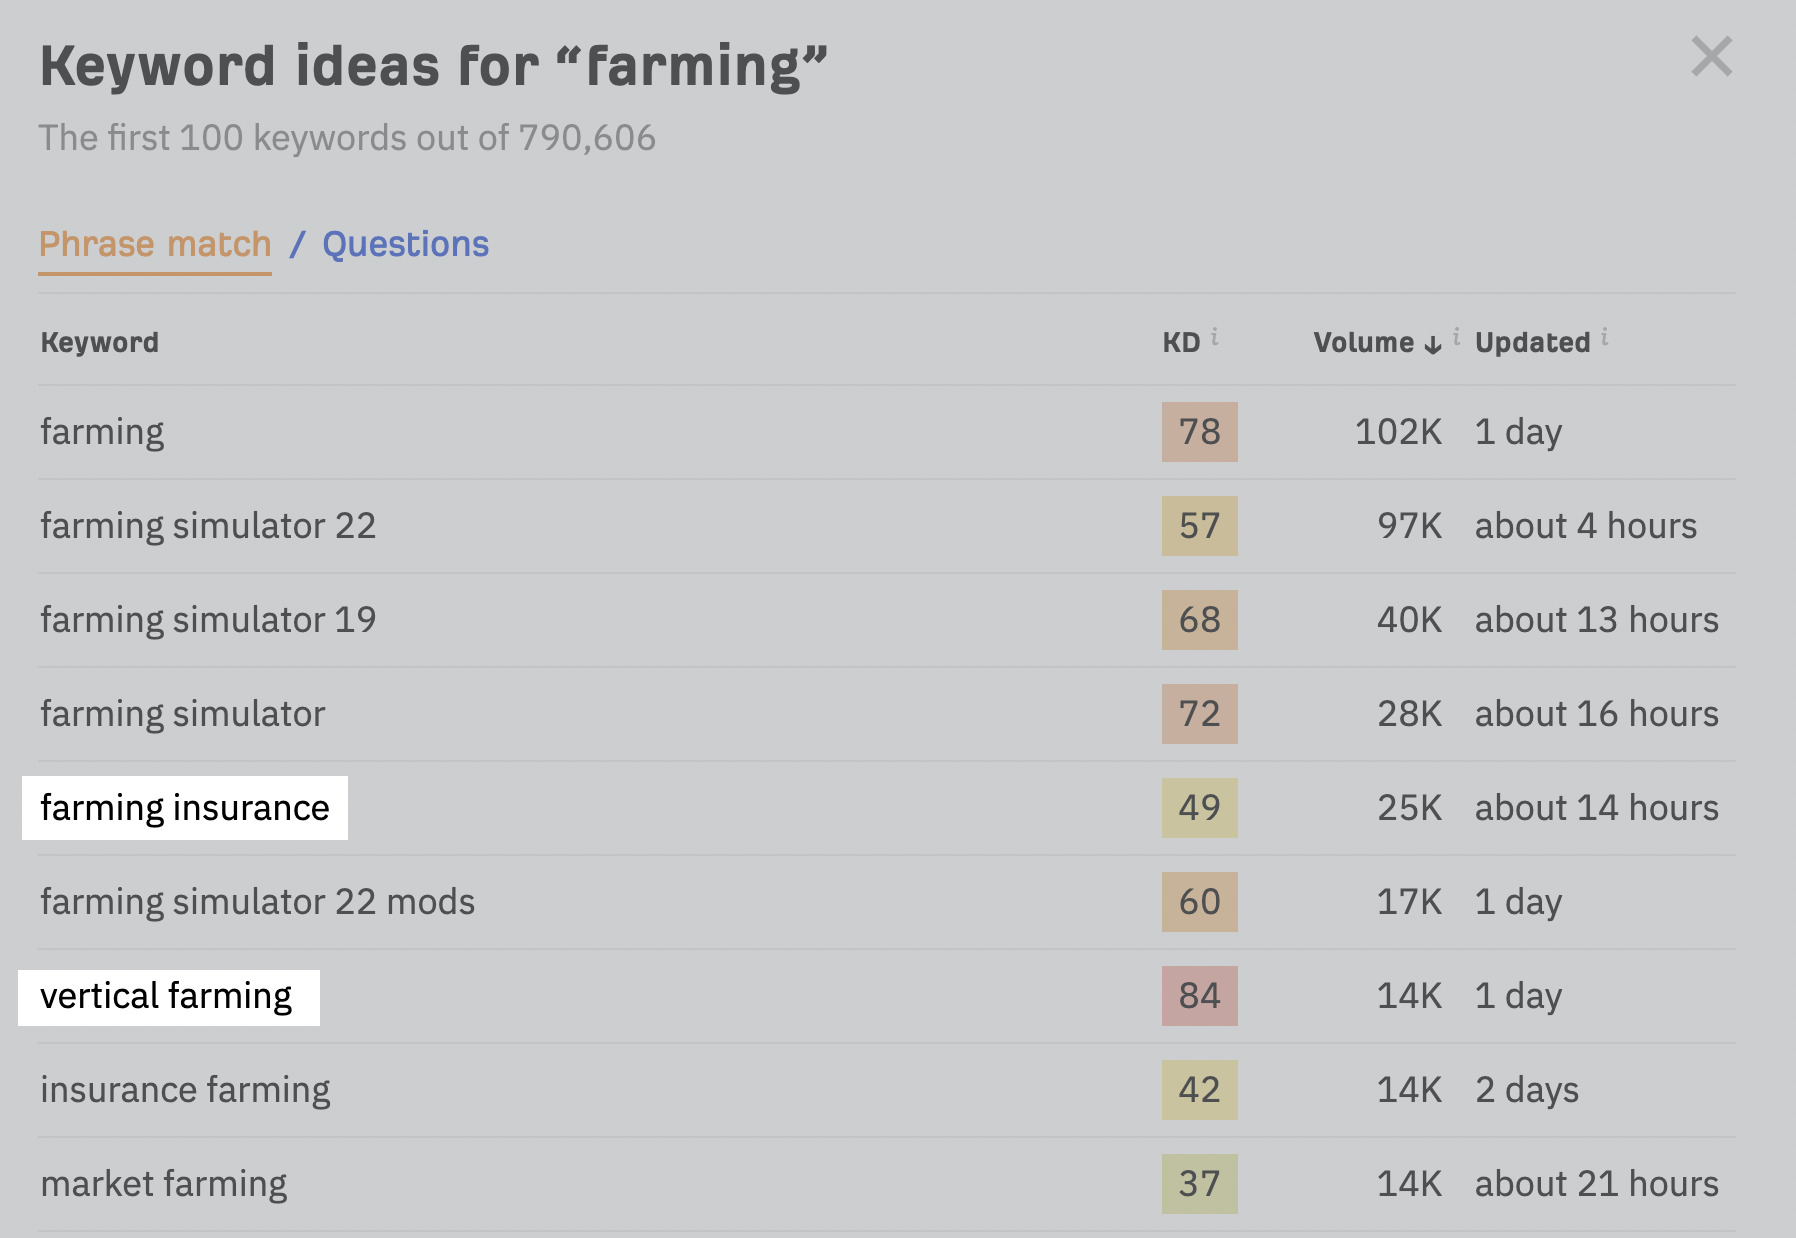The height and width of the screenshot is (1238, 1796).
Task: Open the keyword "vertical farming"
Action: click(x=166, y=995)
